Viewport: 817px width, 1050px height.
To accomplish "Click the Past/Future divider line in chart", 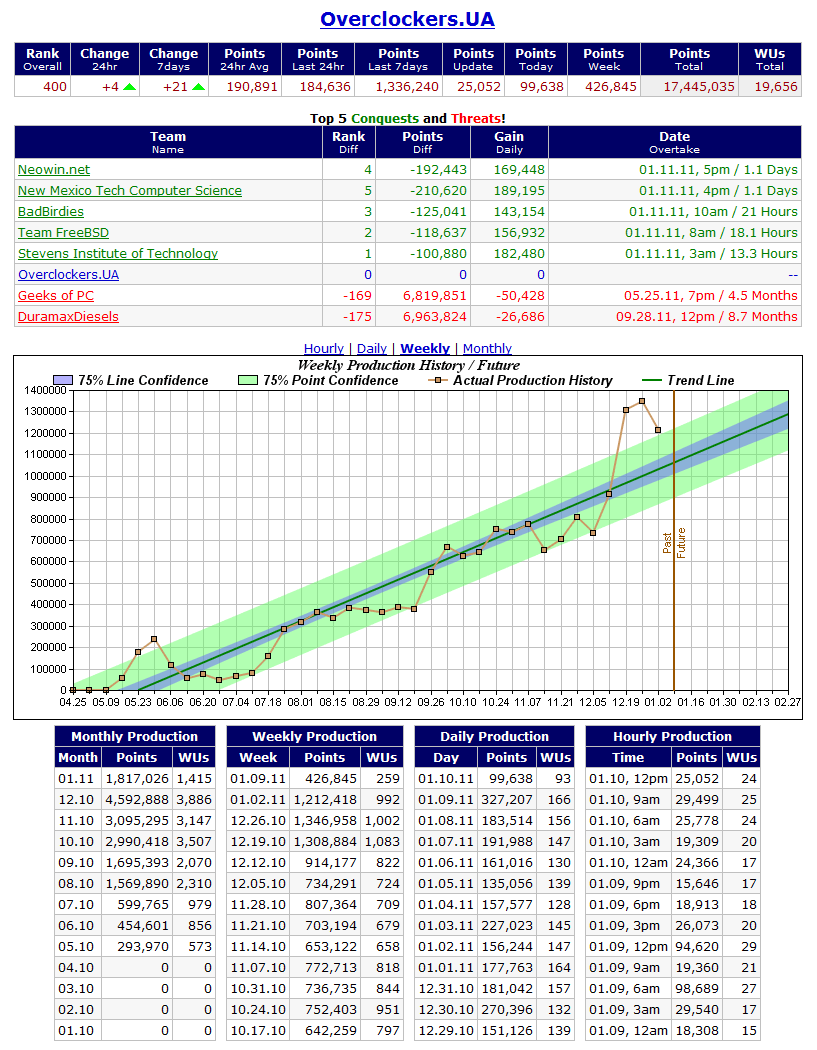I will click(x=674, y=540).
